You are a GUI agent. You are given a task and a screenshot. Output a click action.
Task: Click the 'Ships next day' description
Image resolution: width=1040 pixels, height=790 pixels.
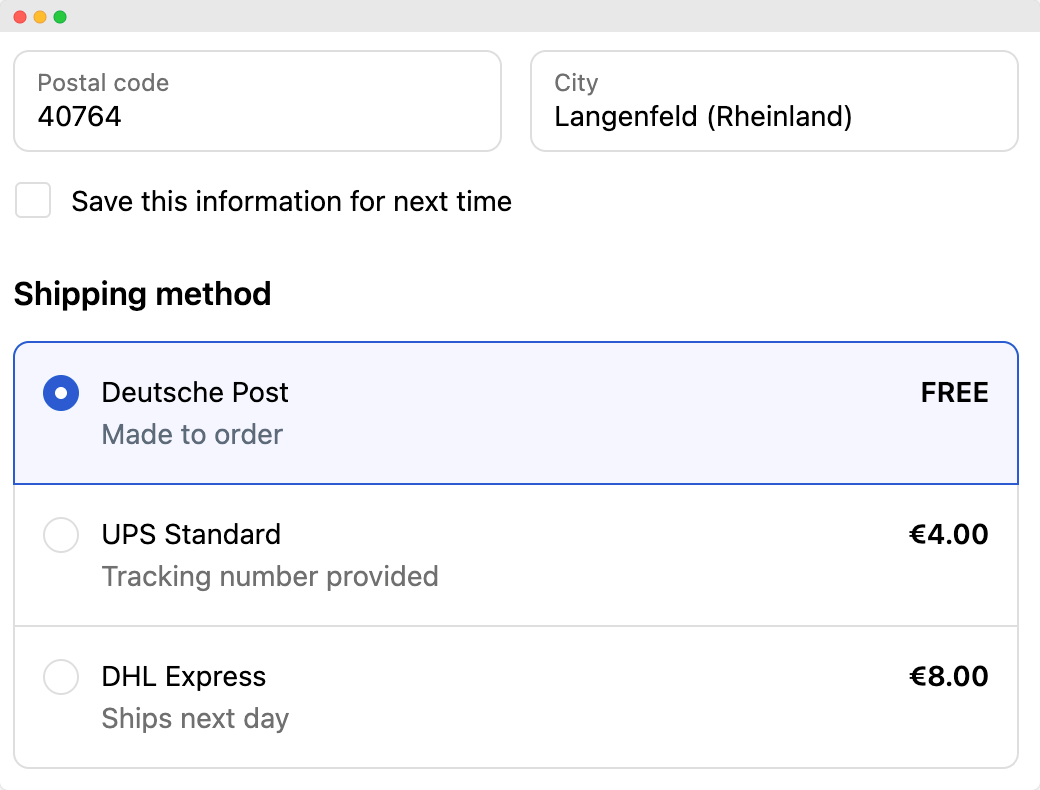(195, 719)
